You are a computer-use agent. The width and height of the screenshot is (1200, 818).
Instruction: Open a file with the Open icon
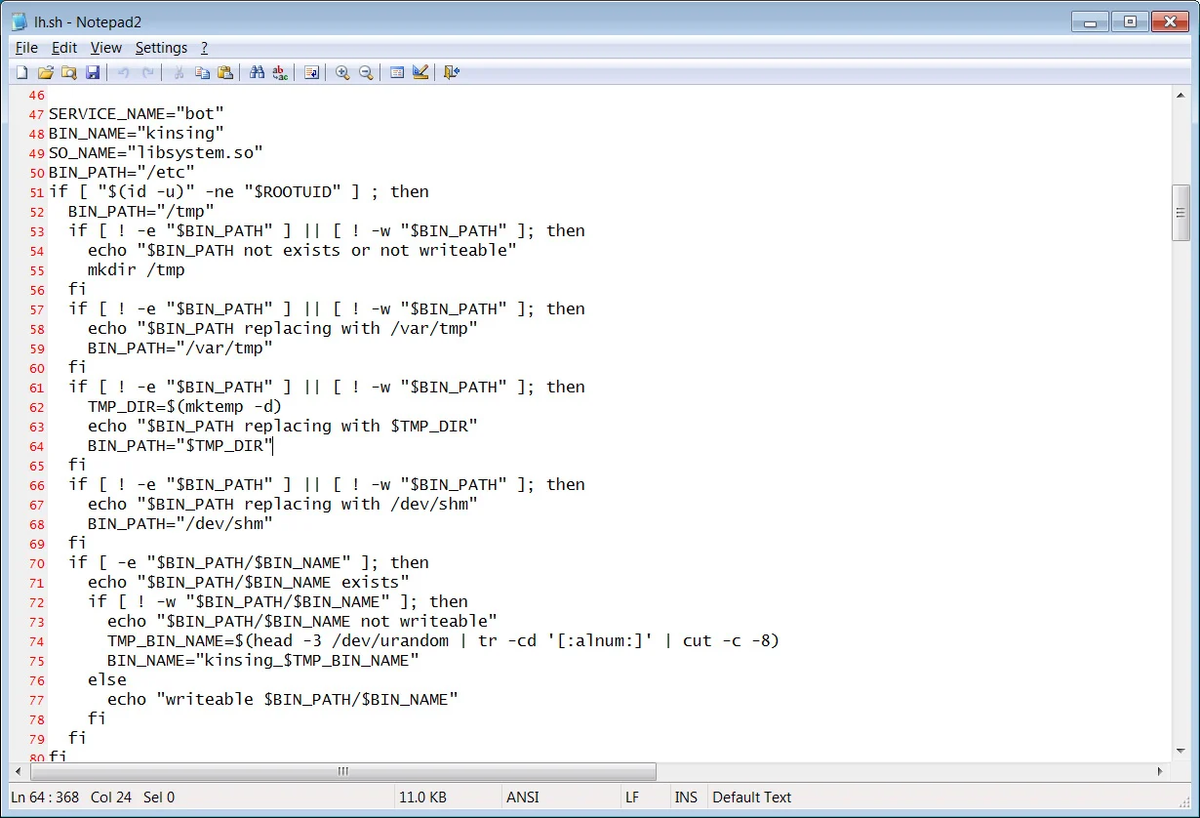click(45, 72)
